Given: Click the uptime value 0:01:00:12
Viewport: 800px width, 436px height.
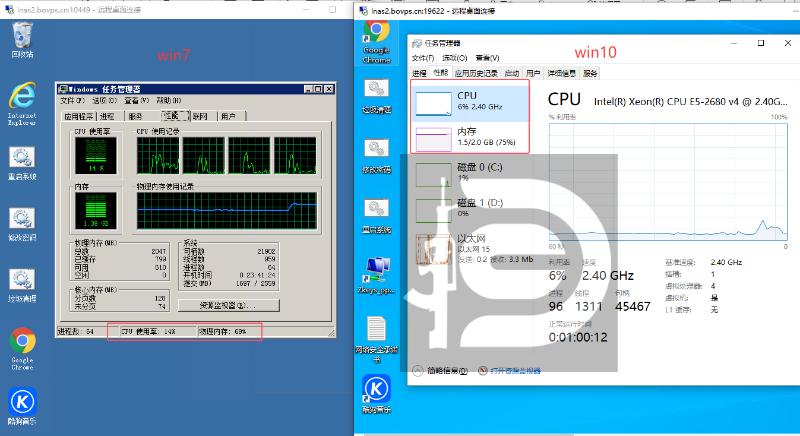Looking at the screenshot, I should 578,337.
